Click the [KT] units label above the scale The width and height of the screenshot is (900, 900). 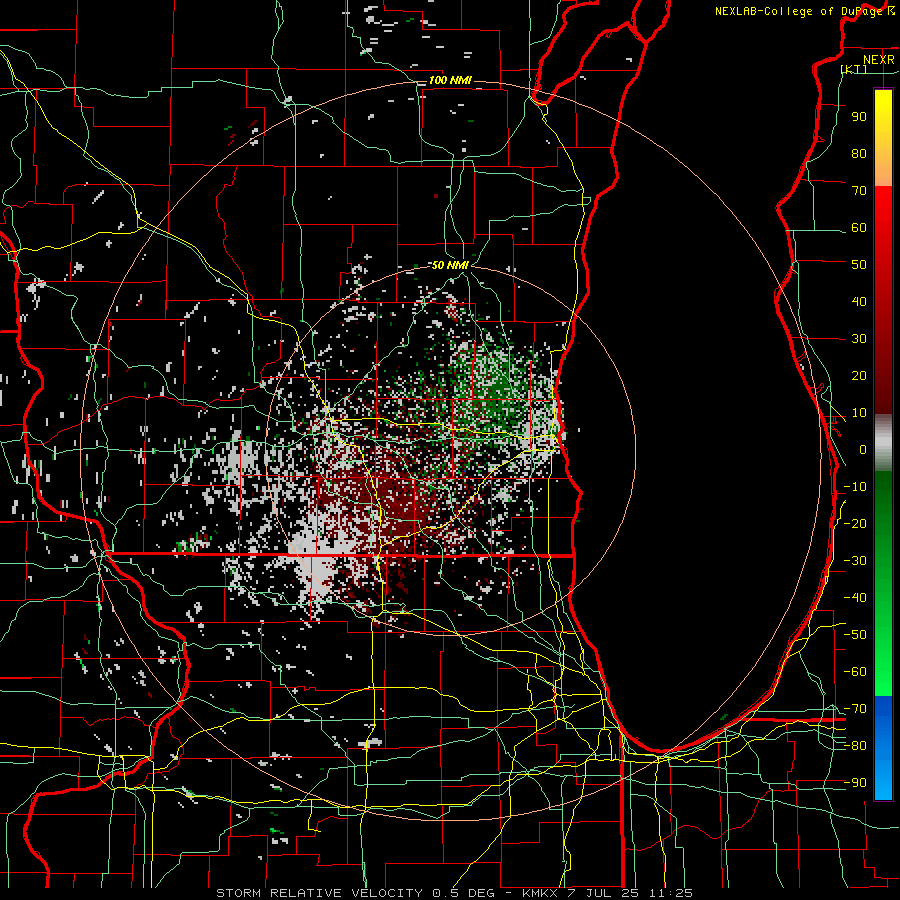click(x=854, y=69)
